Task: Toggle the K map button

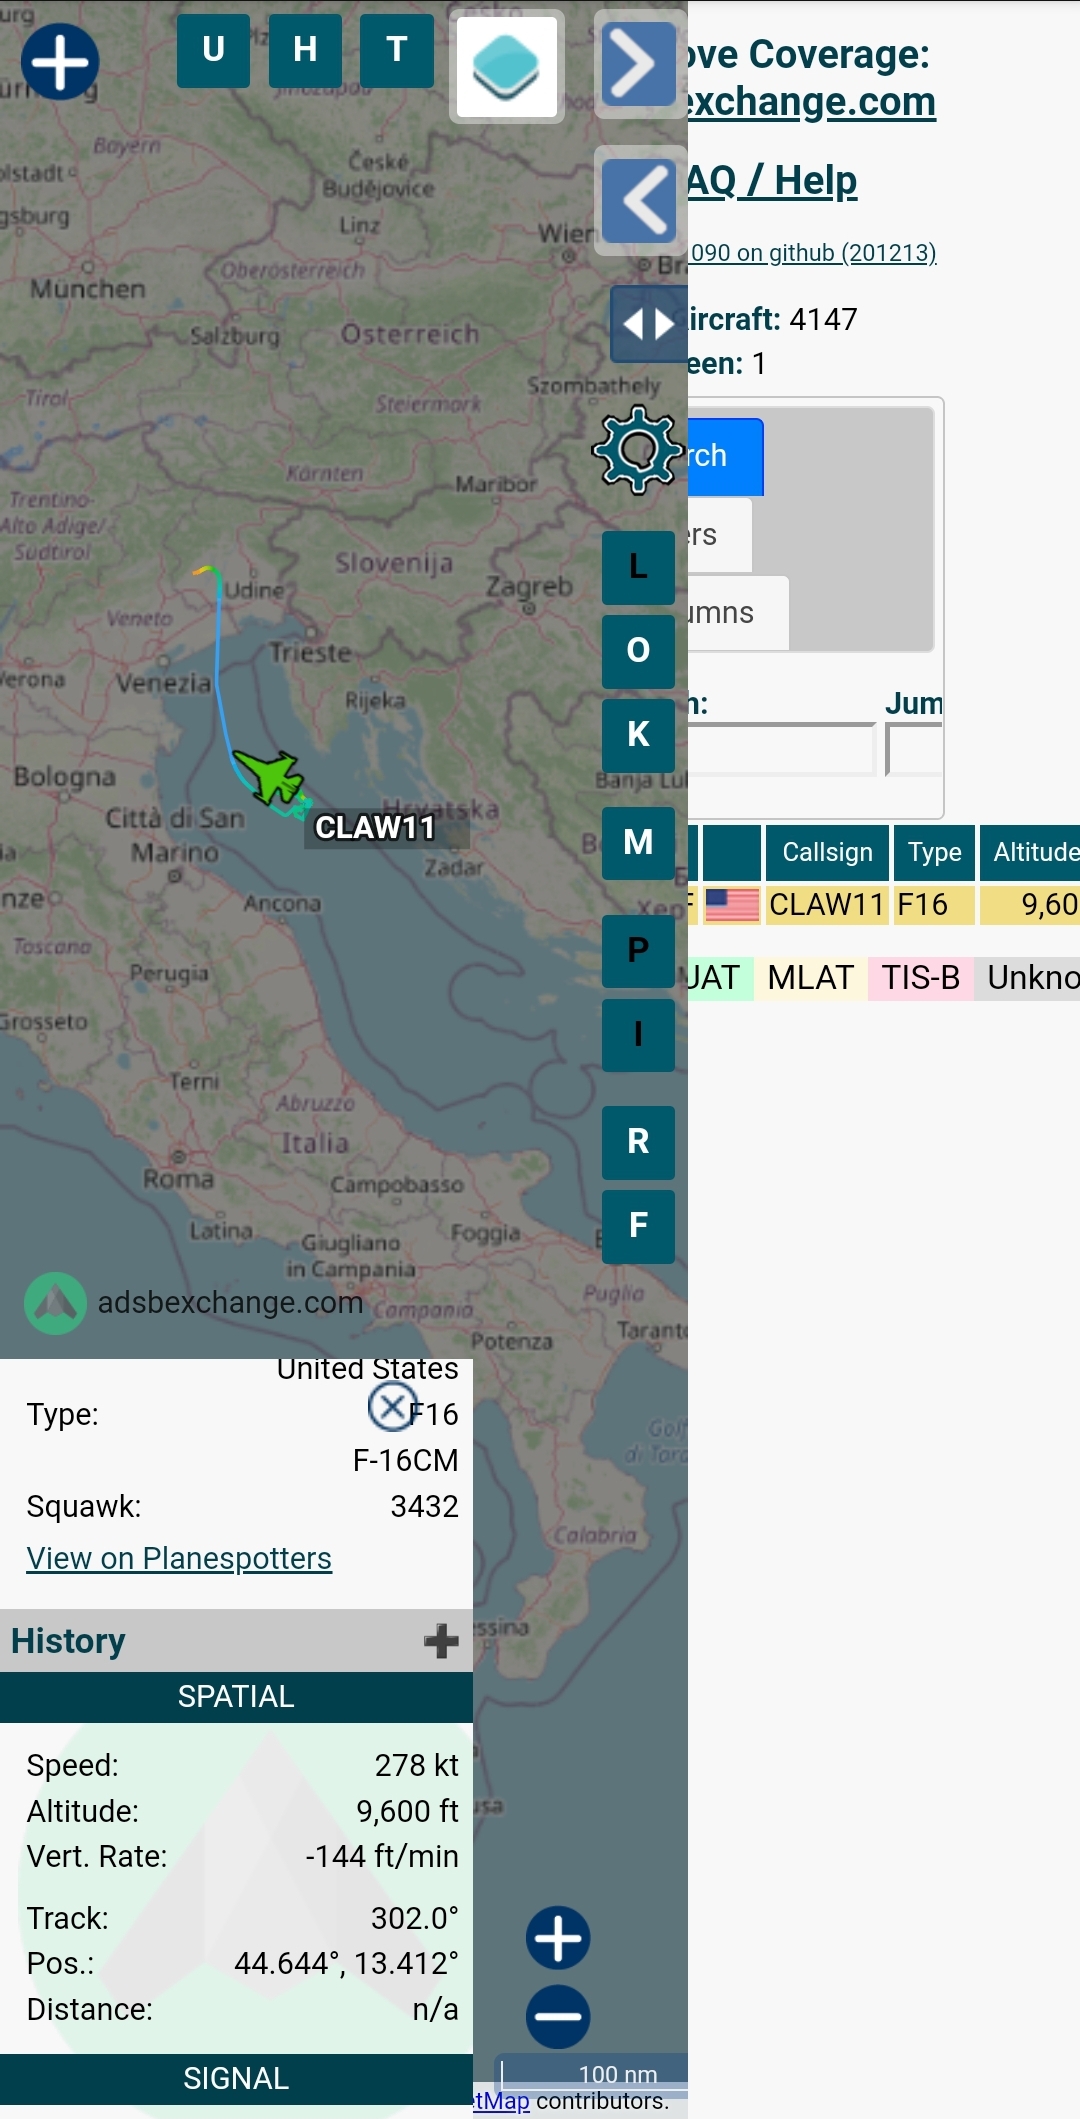Action: click(638, 735)
